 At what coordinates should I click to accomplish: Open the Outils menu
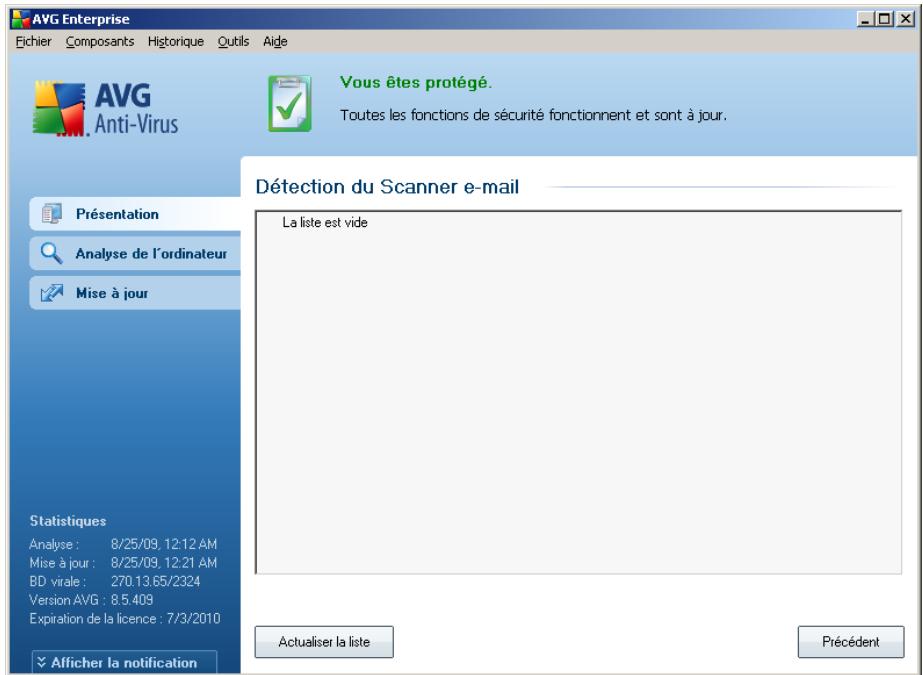coord(233,41)
